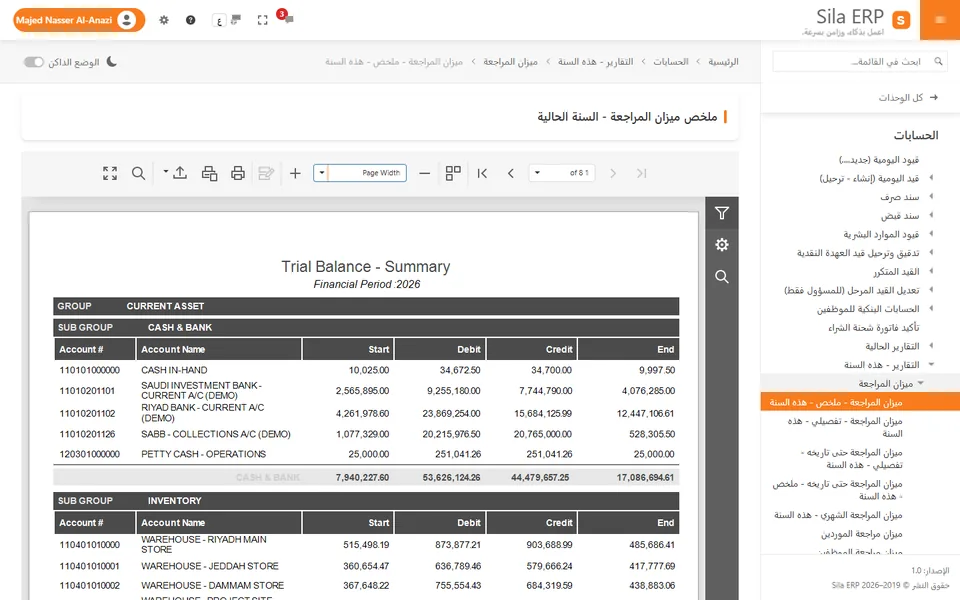Click WAREHOUSE - DAMMAM STORE row
The height and width of the screenshot is (600, 960).
tap(366, 585)
